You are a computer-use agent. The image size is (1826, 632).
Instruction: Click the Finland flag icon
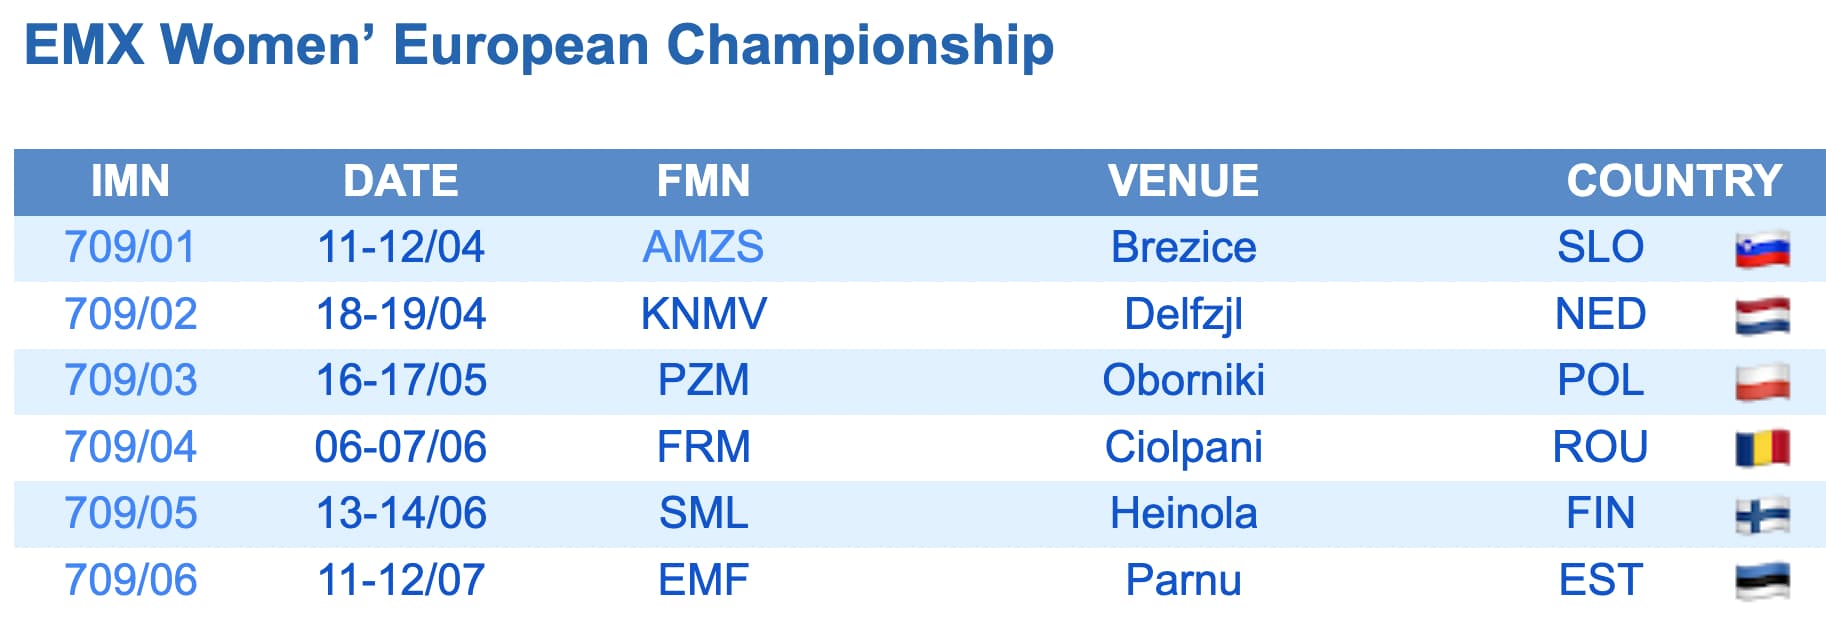pyautogui.click(x=1762, y=515)
